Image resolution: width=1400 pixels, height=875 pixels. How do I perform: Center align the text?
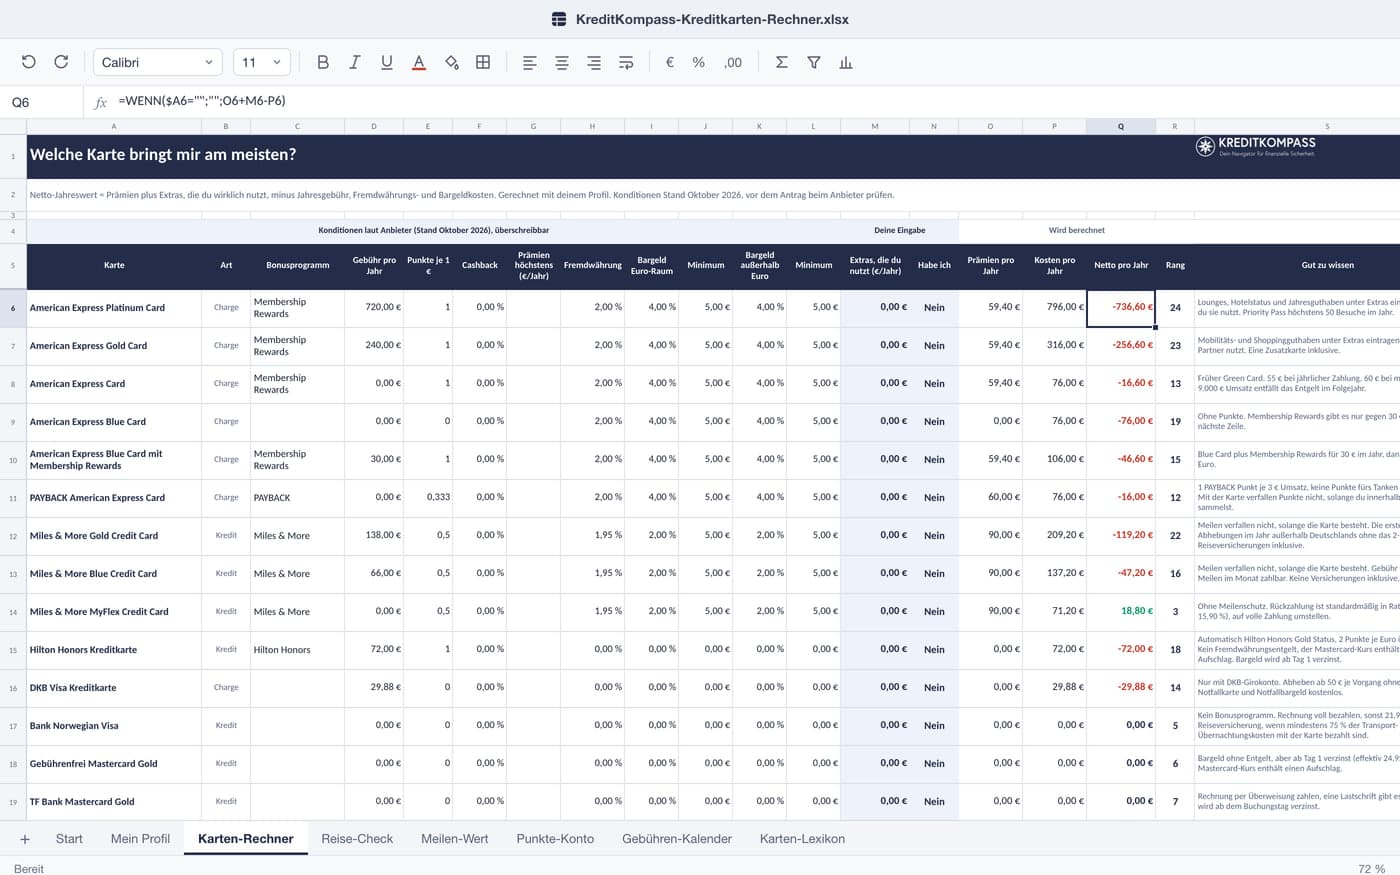point(562,62)
